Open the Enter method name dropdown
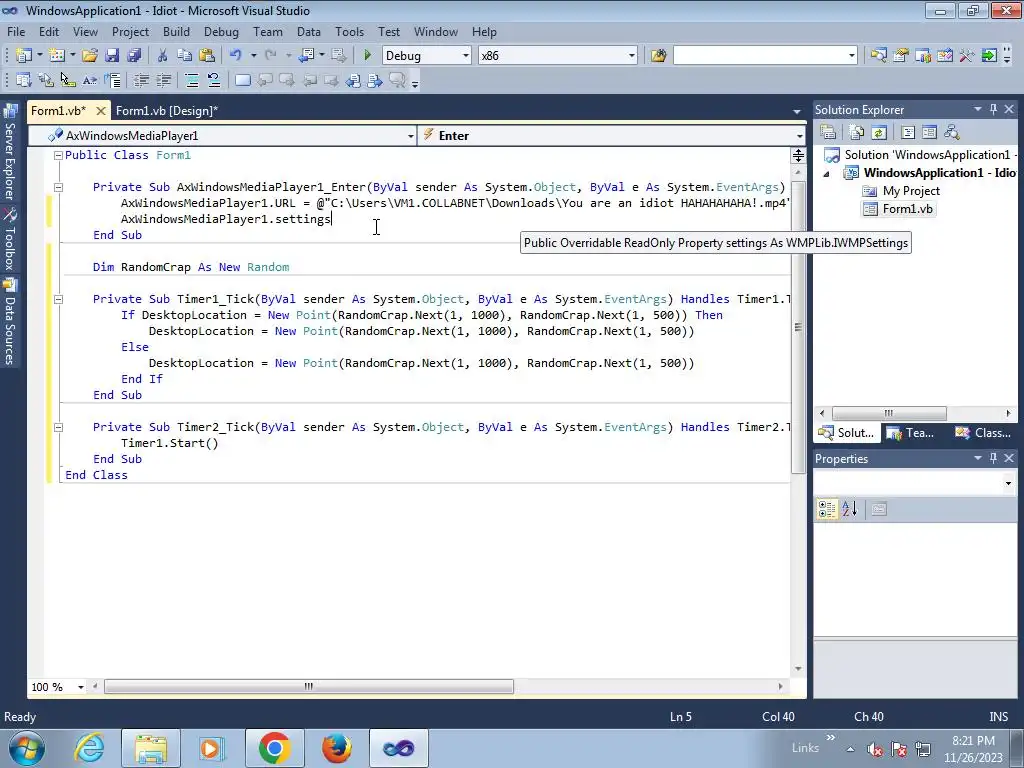This screenshot has height=768, width=1024. [799, 136]
